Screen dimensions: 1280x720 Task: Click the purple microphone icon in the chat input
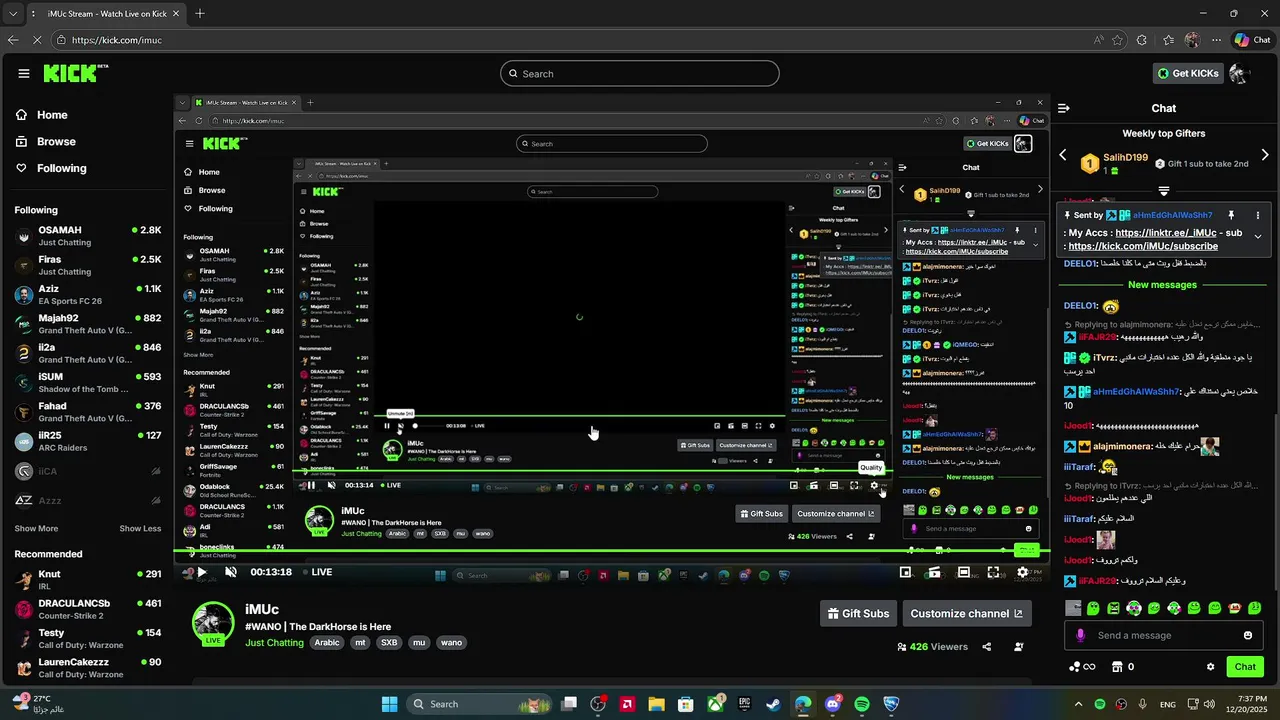point(1080,635)
